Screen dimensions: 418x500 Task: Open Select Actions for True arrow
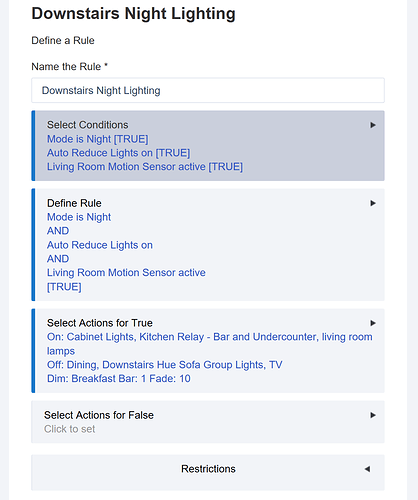point(373,323)
